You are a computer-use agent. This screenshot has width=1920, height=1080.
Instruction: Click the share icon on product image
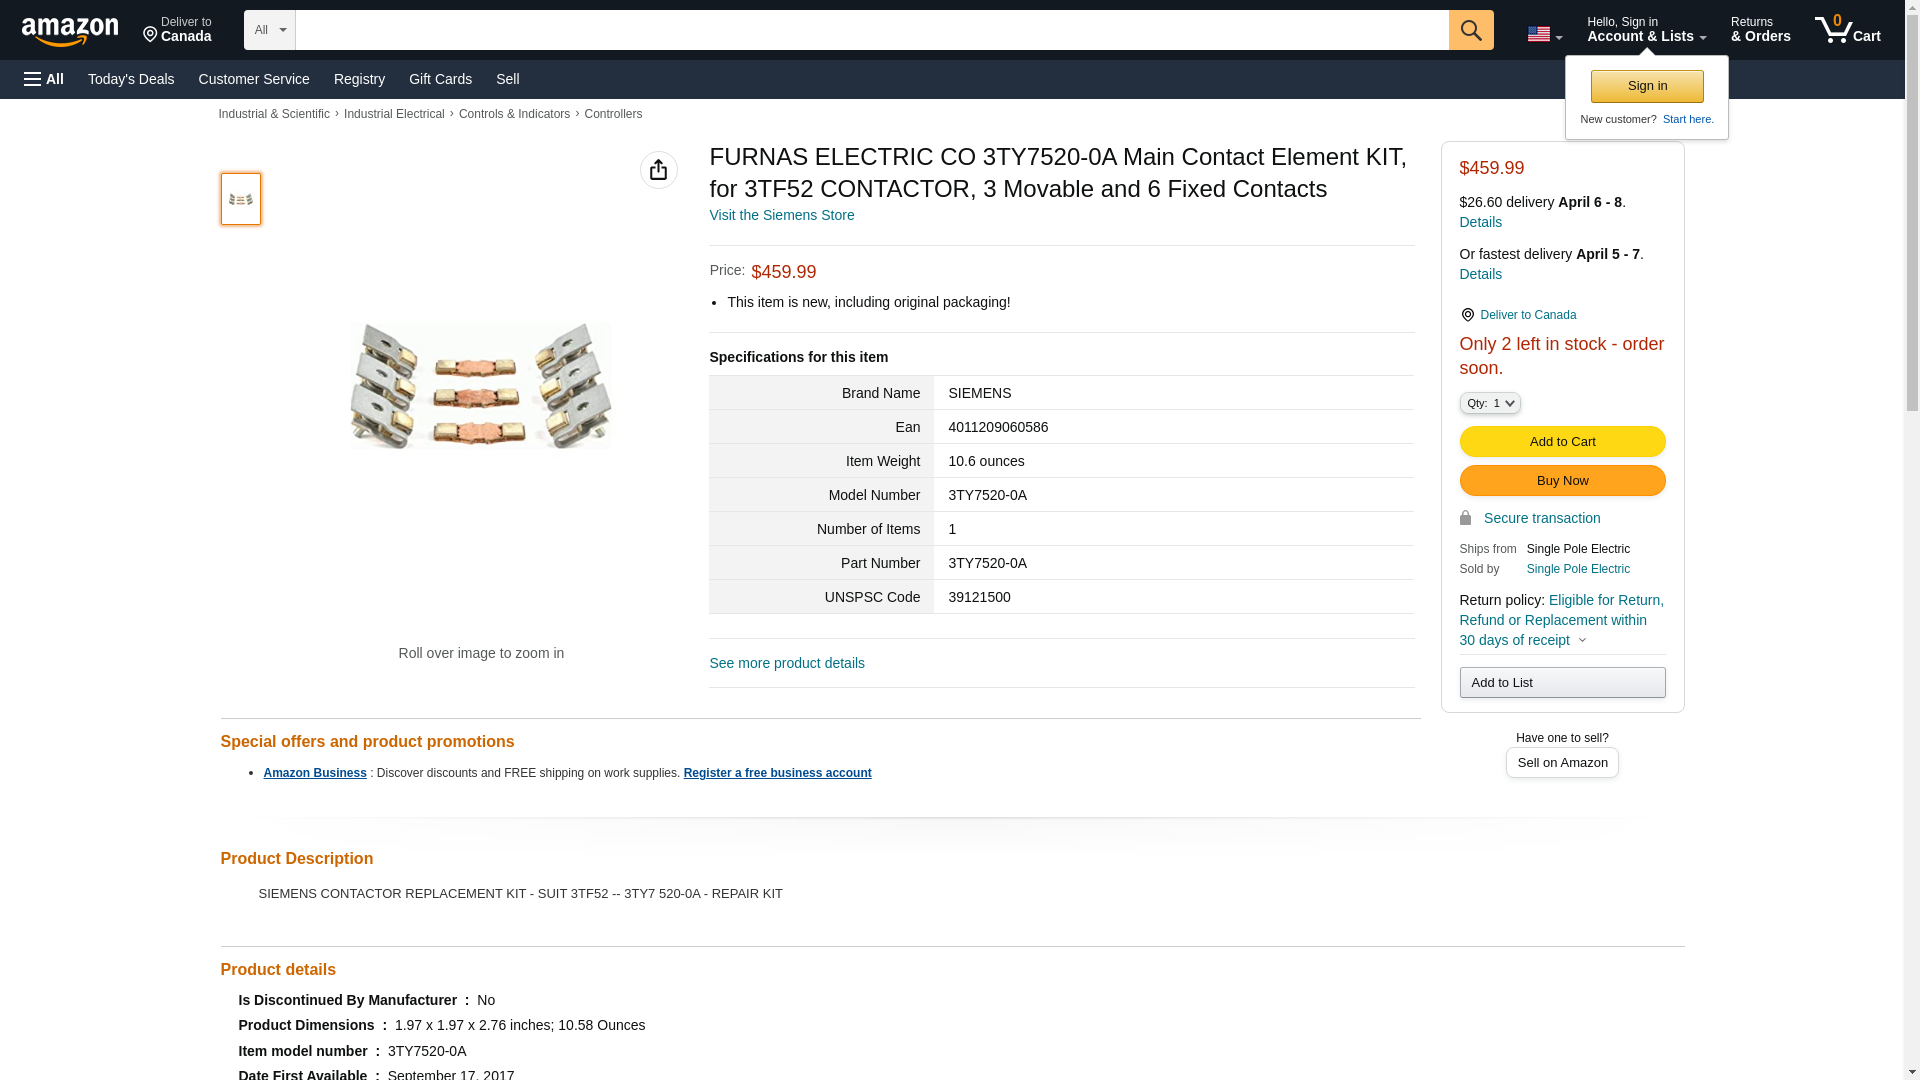coord(658,170)
